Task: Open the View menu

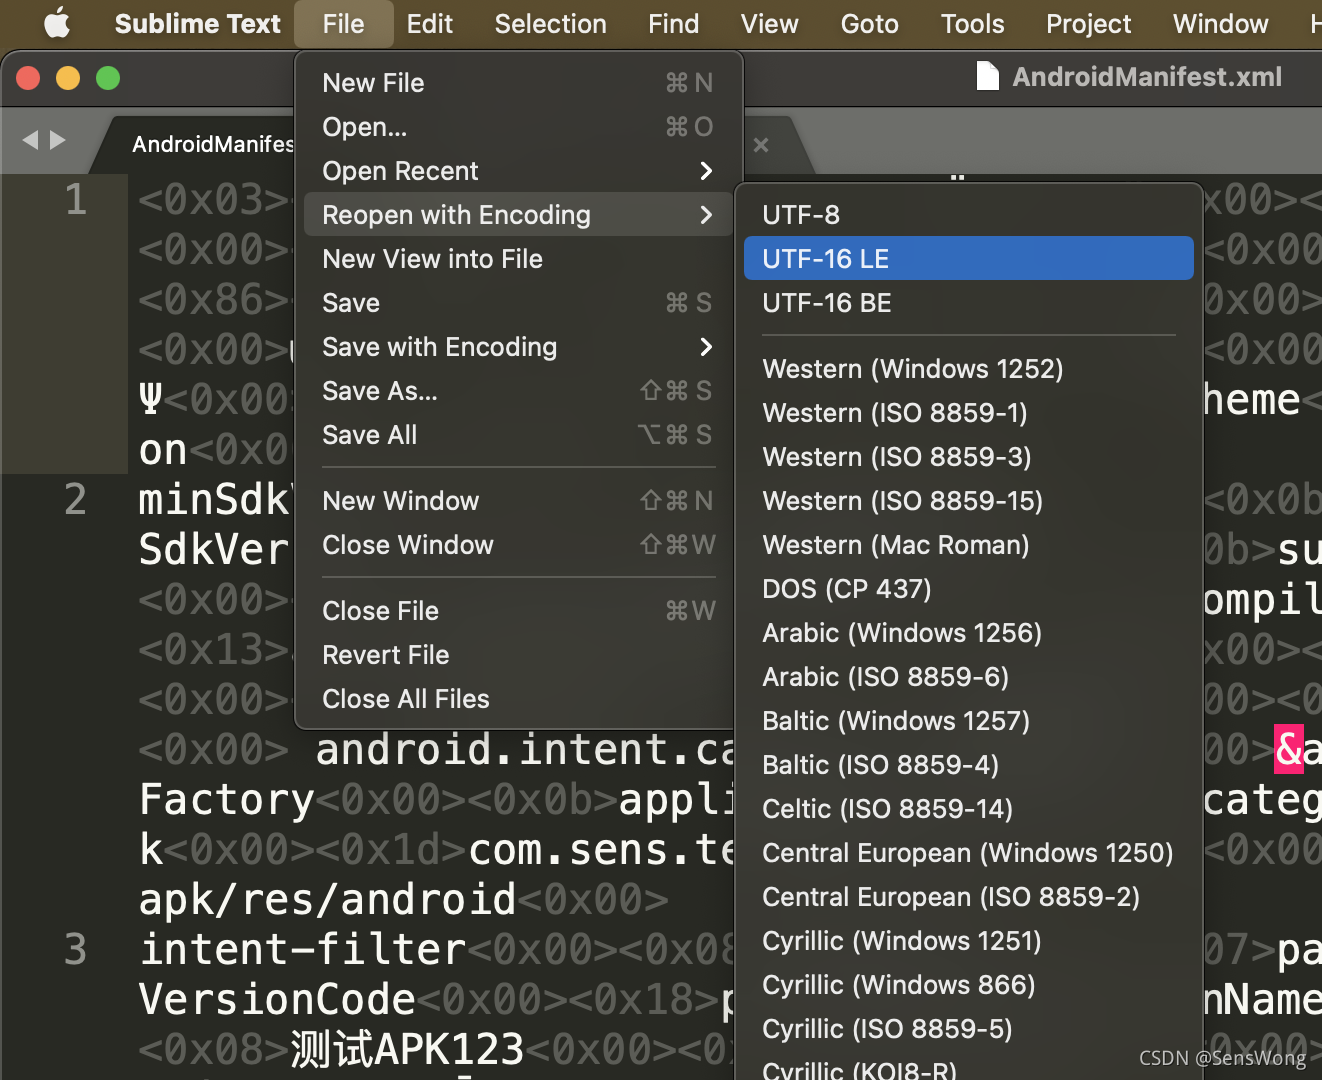Action: coord(769,23)
